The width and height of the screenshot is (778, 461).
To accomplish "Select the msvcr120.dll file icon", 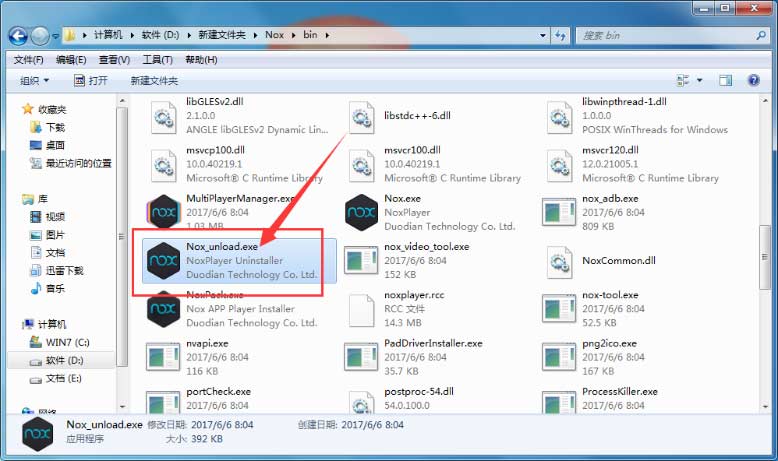I will 559,165.
